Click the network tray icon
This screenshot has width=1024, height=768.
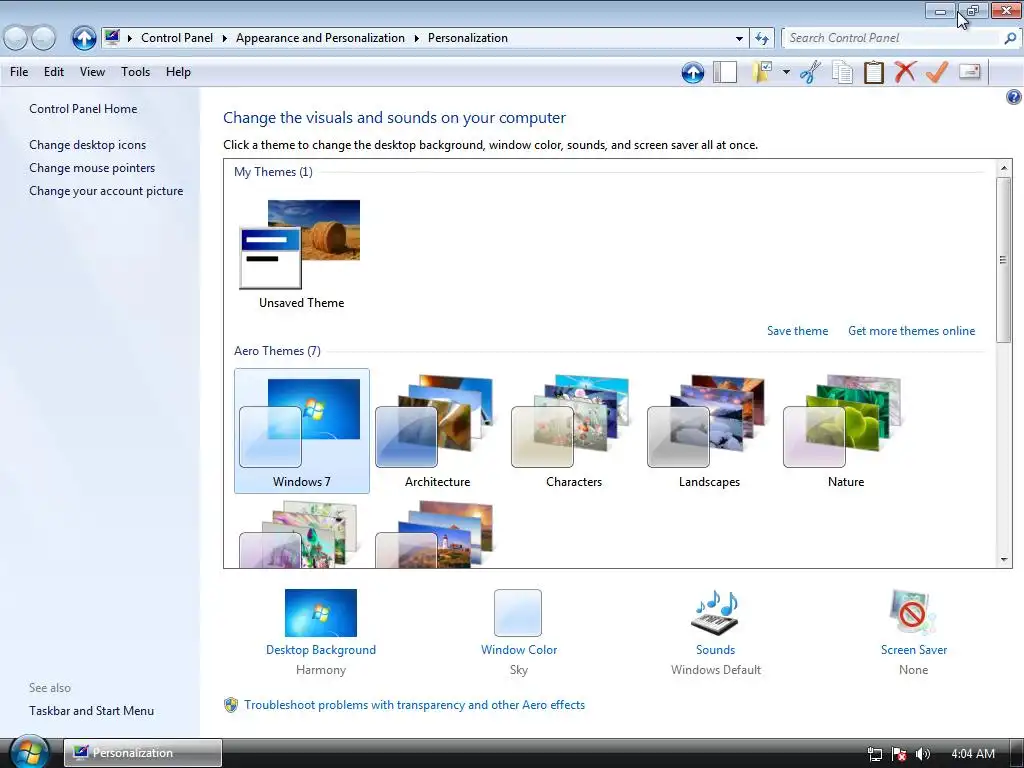coord(874,754)
